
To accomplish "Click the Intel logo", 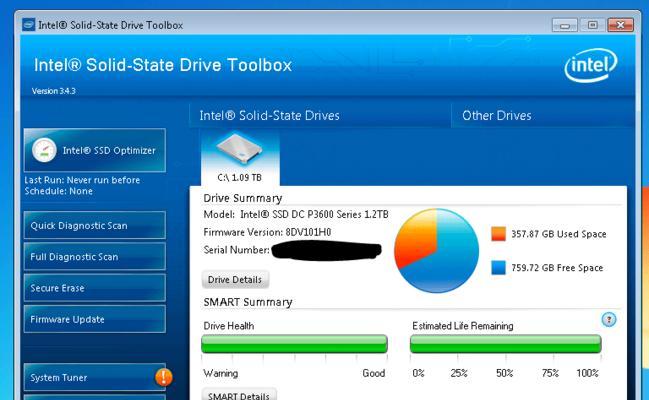I will click(591, 65).
